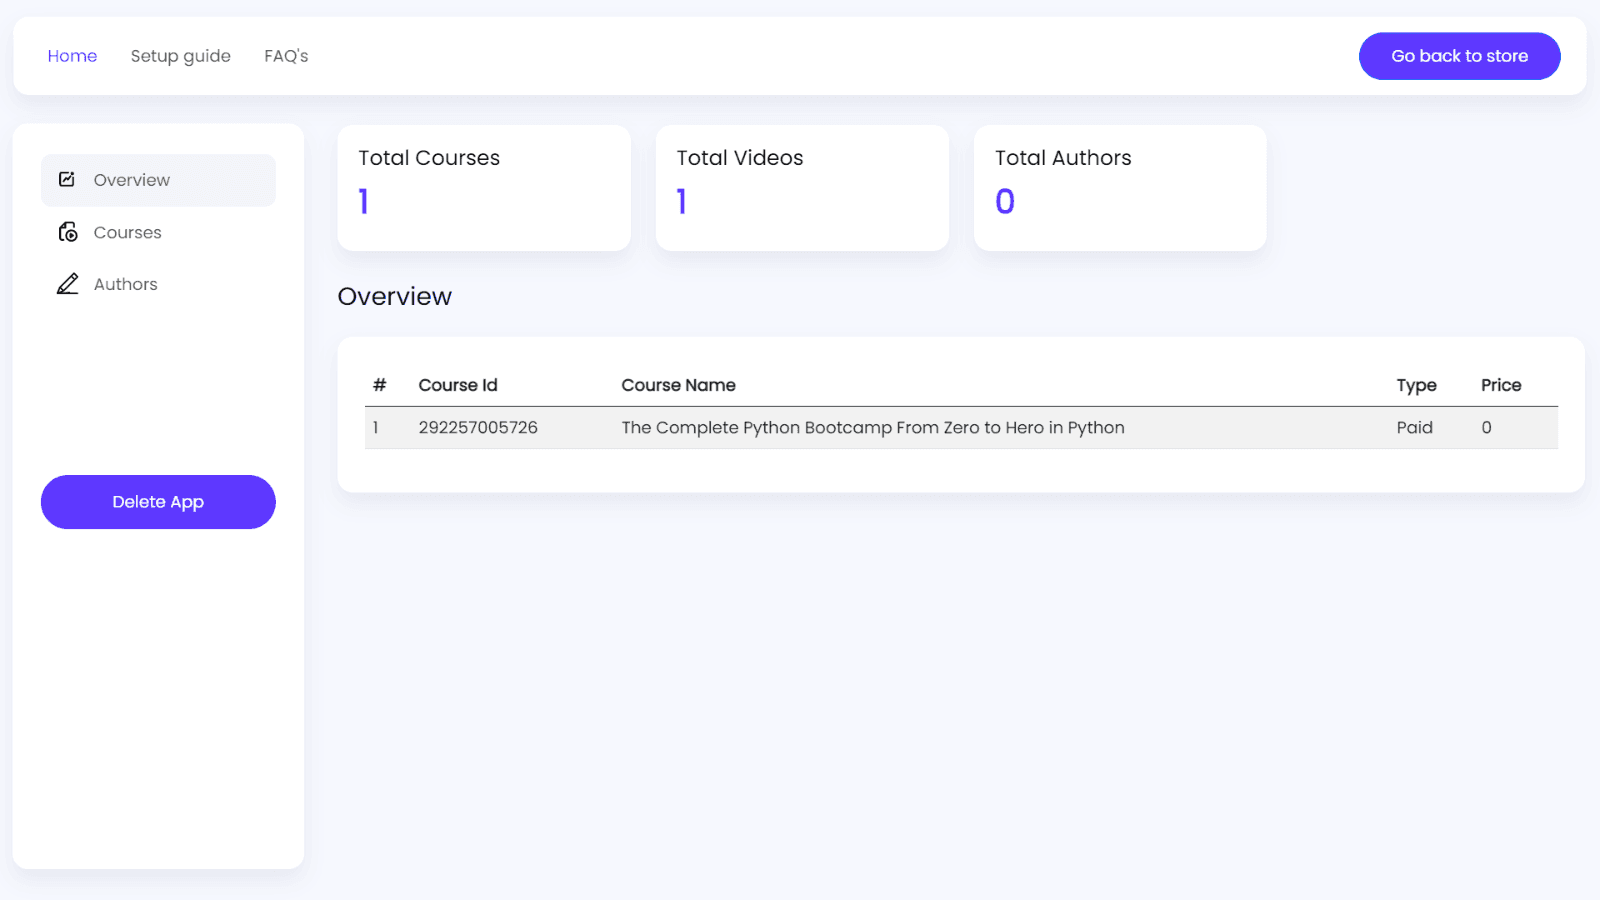Click the Total Authors count of 0

coord(1005,202)
